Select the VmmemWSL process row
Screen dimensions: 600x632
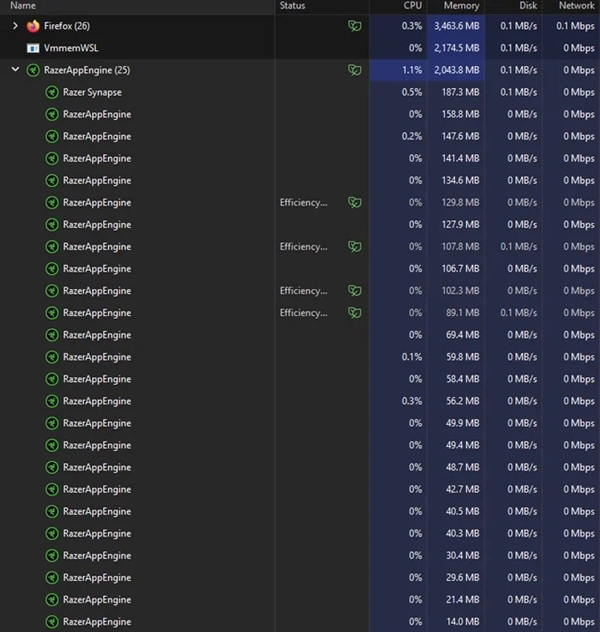[x=300, y=48]
